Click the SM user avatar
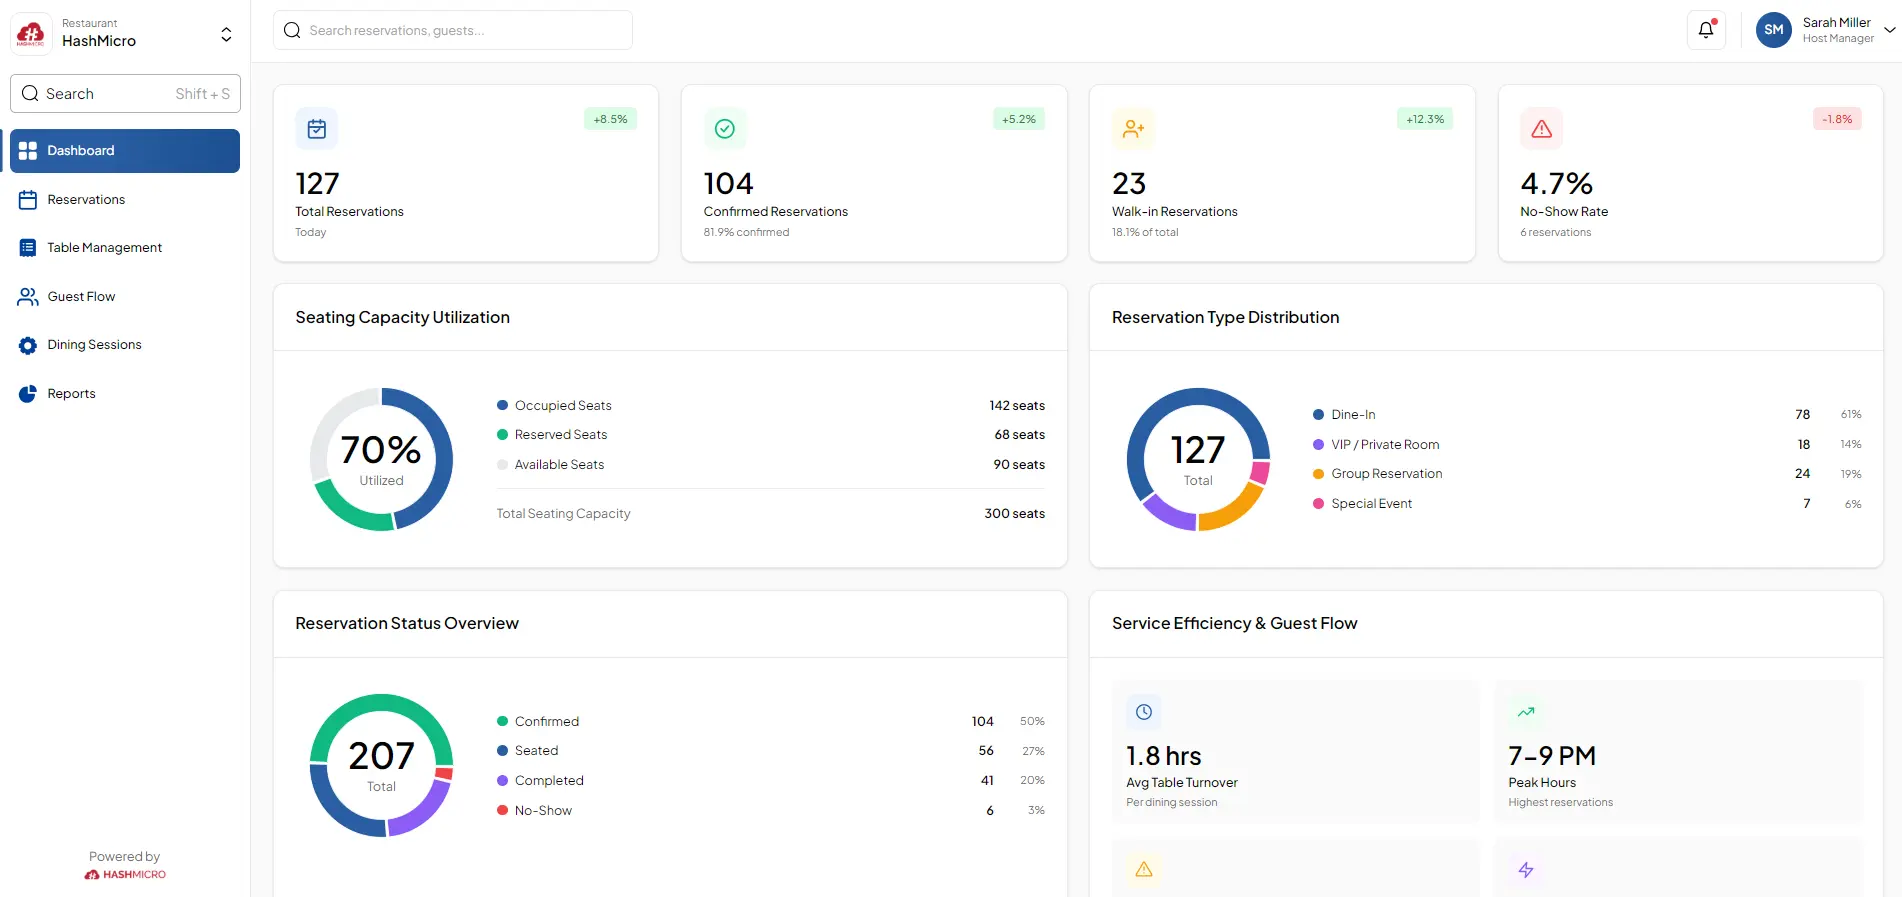The height and width of the screenshot is (897, 1902). tap(1773, 30)
